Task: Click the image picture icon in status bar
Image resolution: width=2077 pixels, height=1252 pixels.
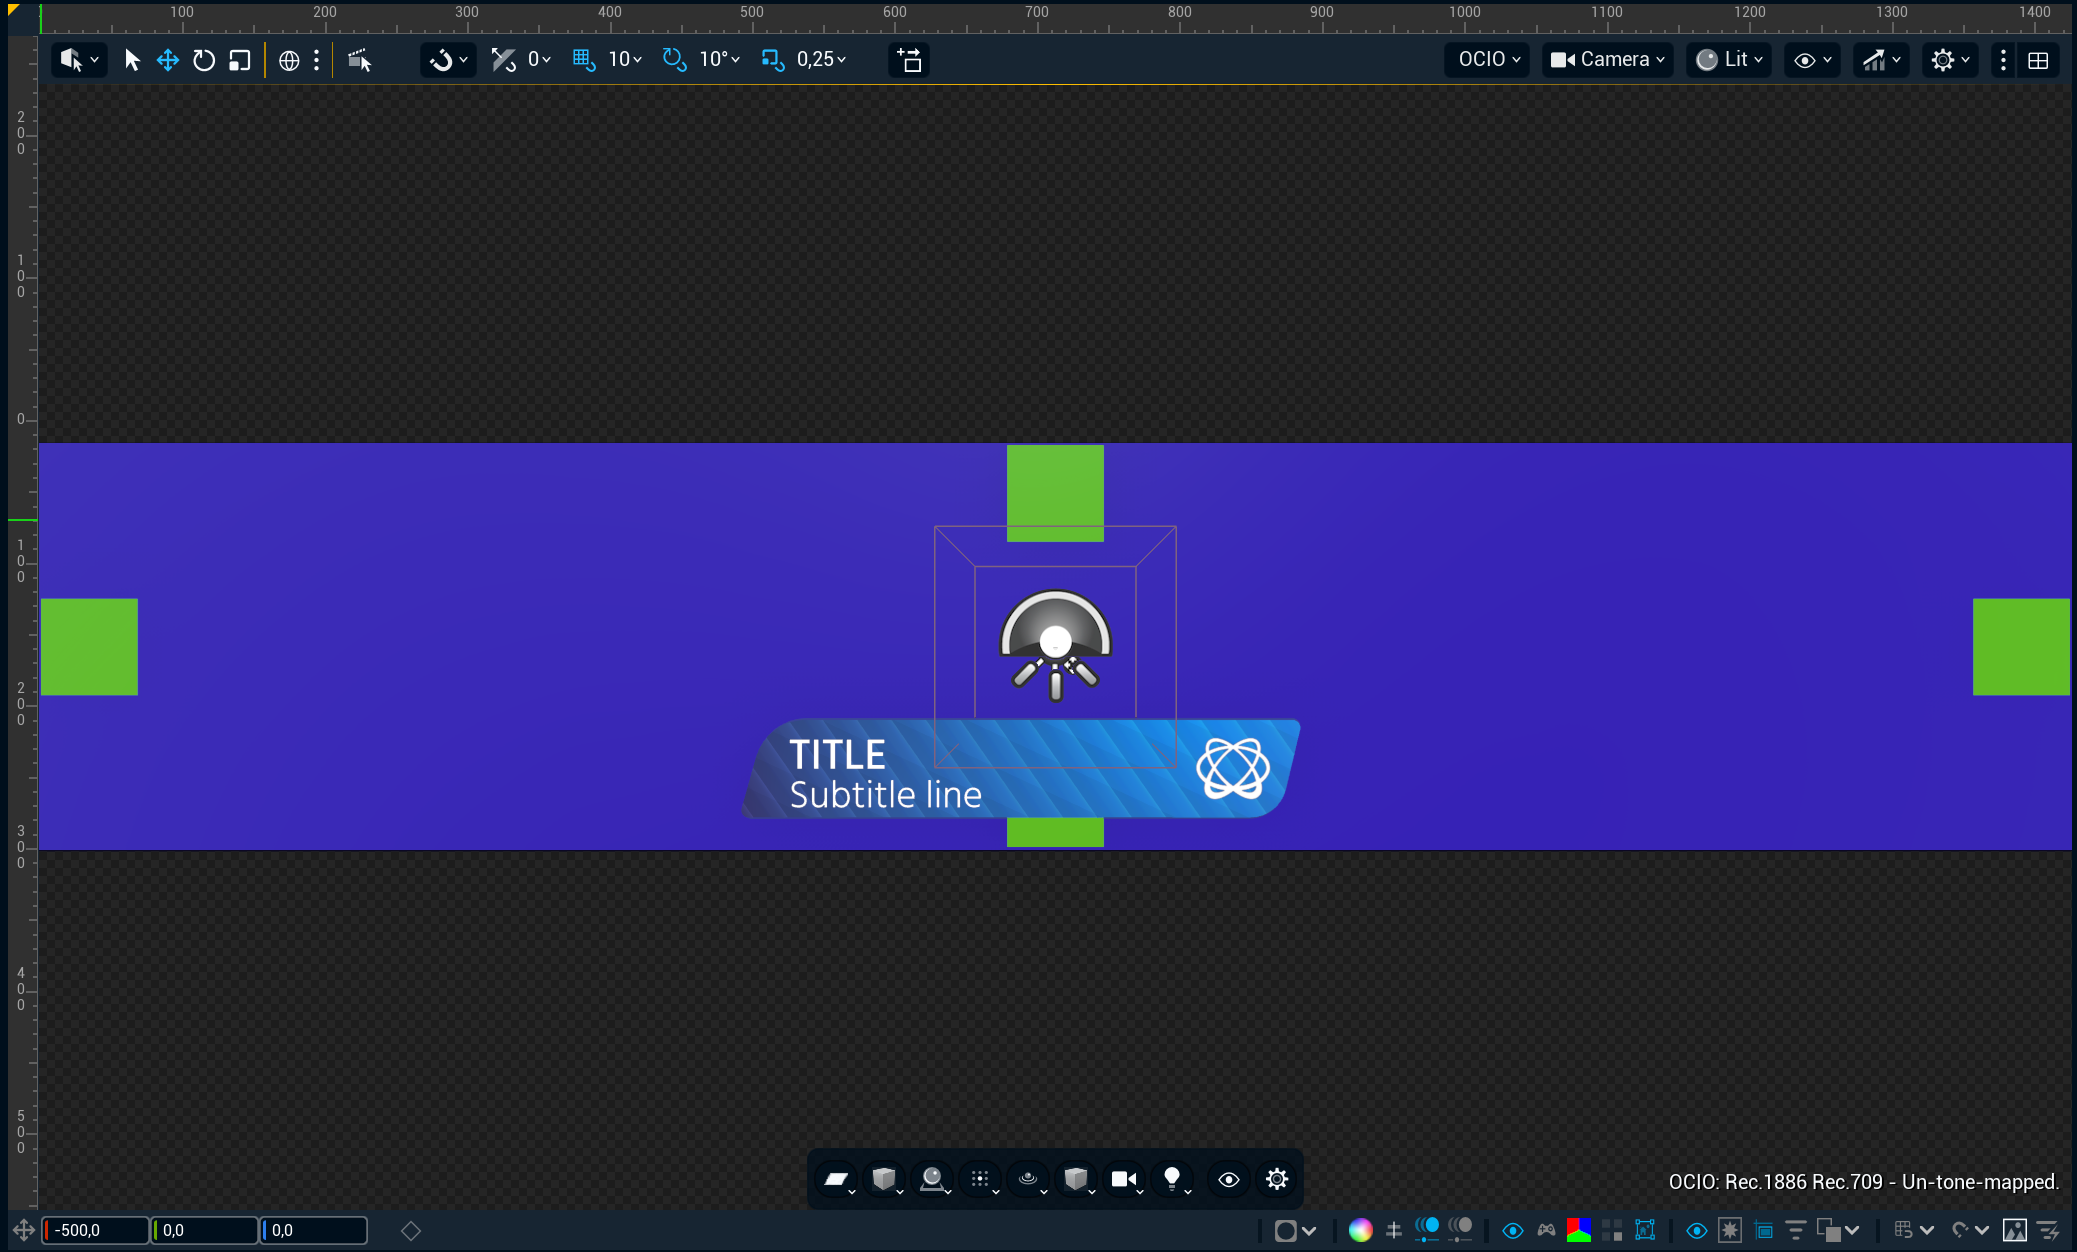Action: click(2015, 1231)
